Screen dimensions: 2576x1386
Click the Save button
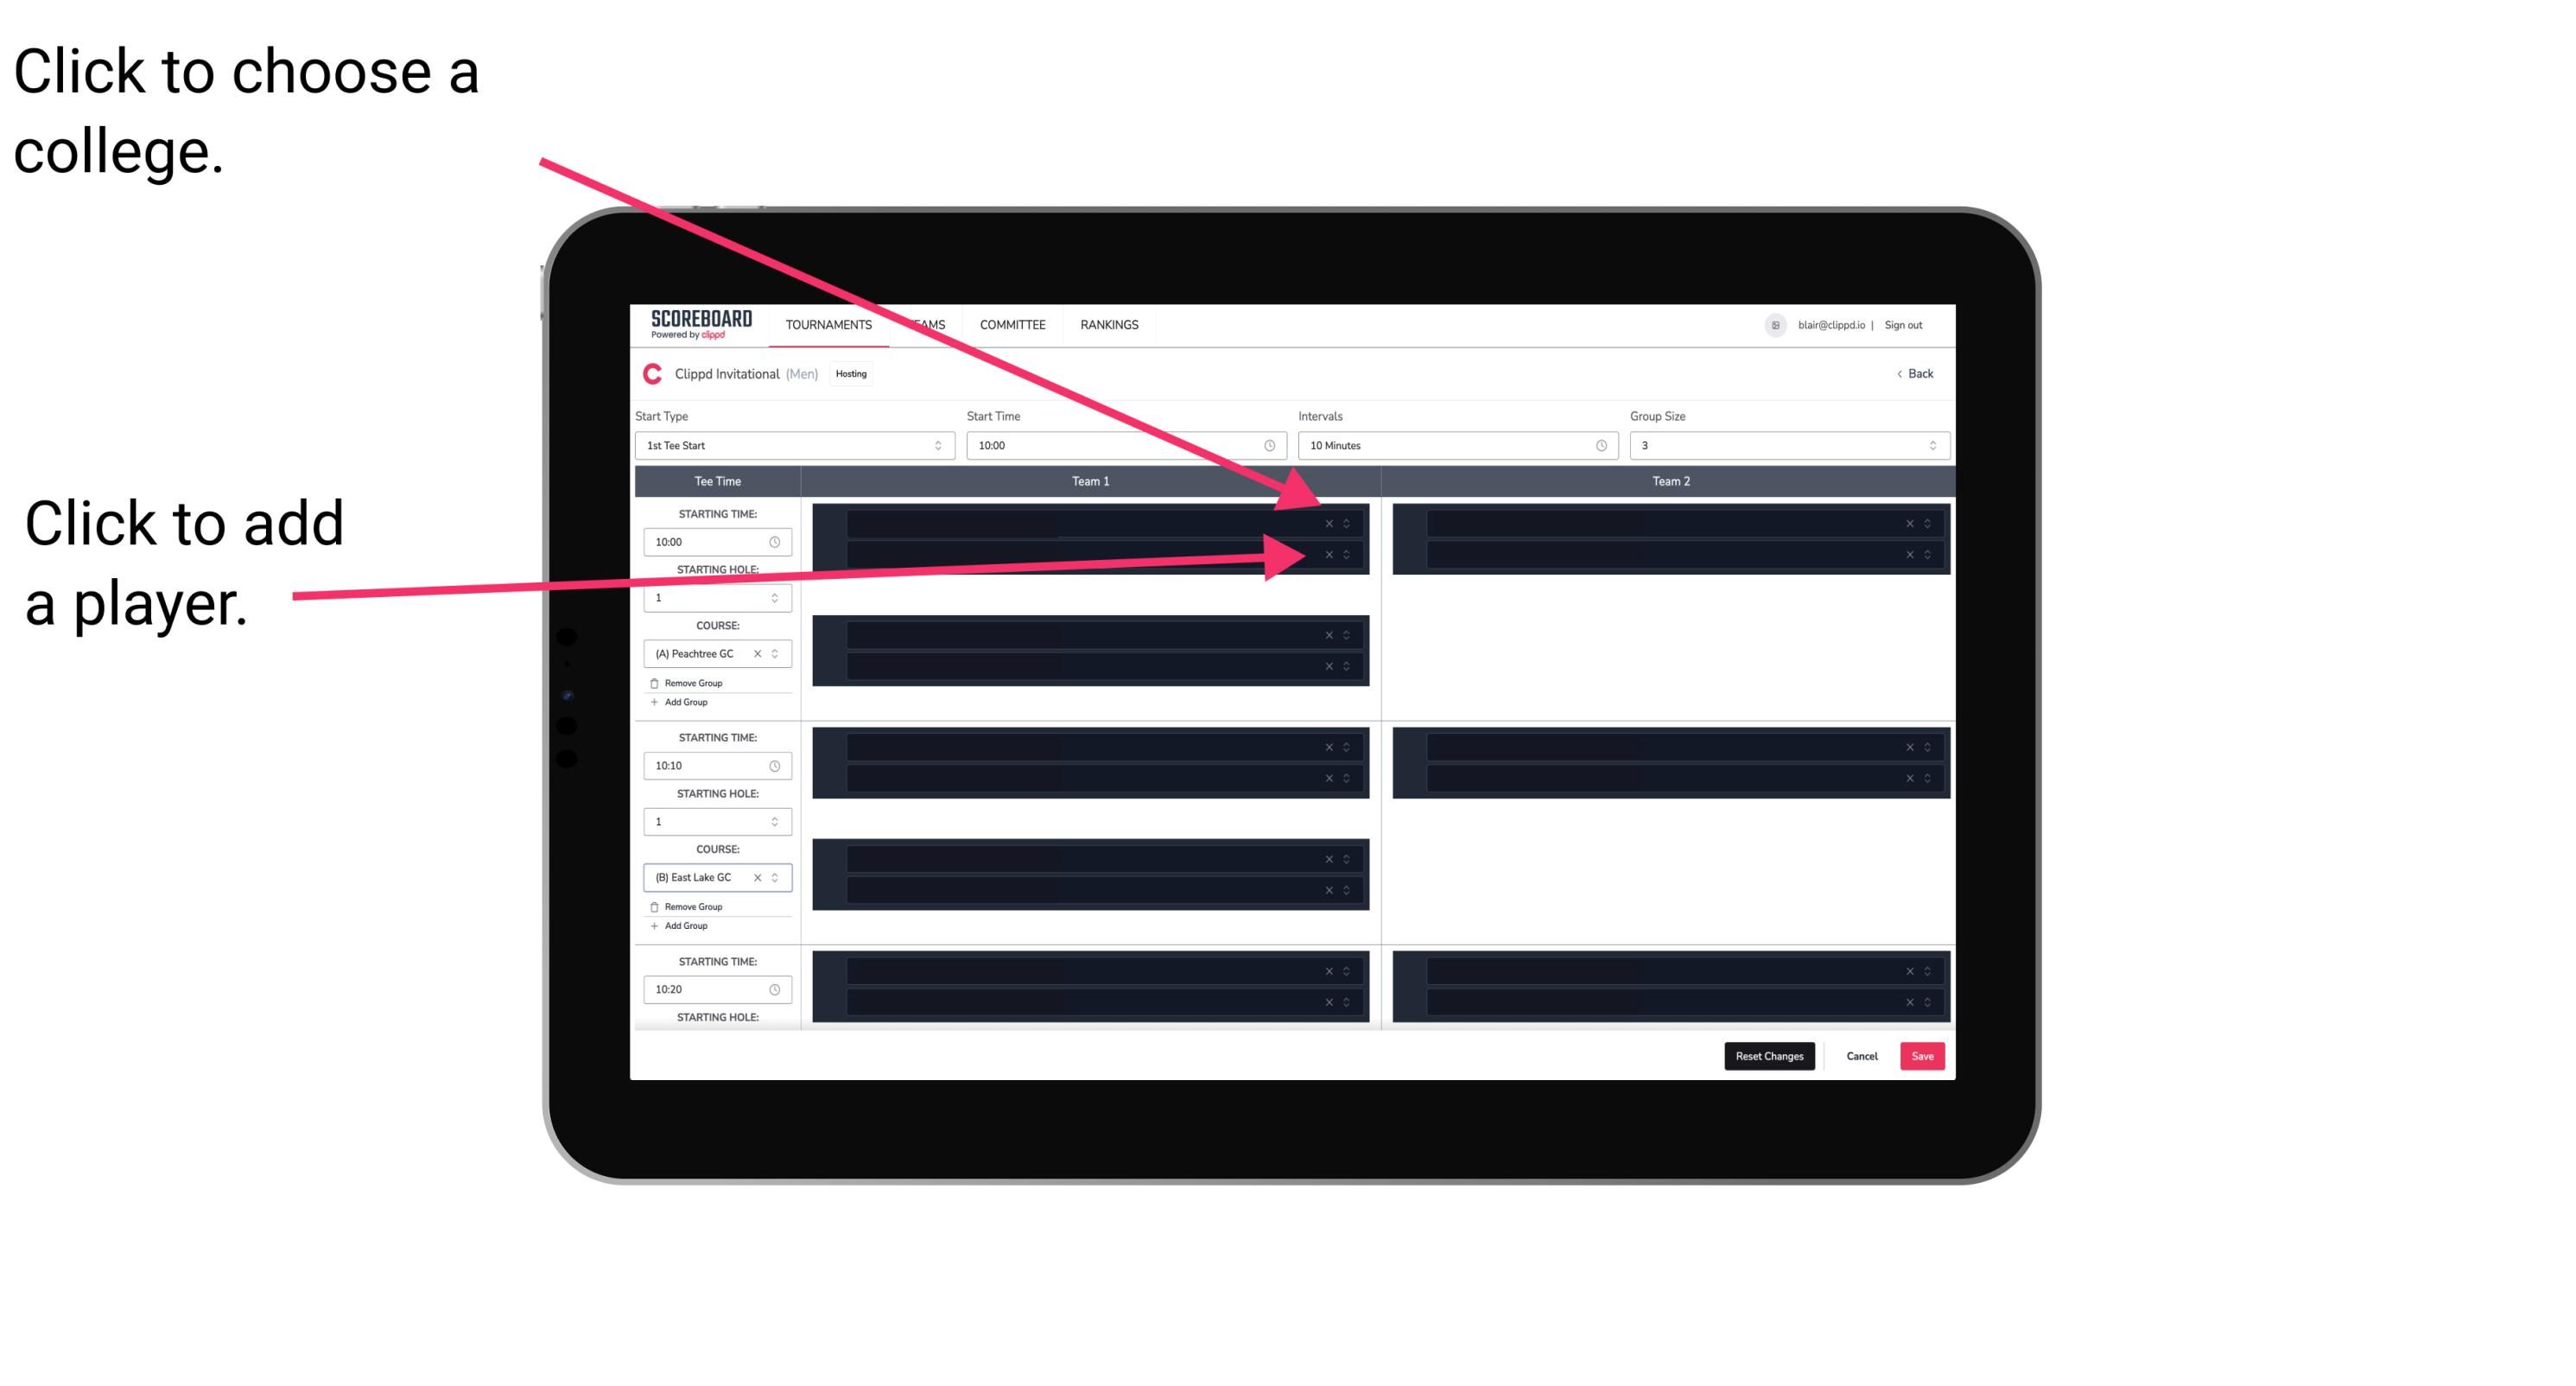coord(1923,1053)
